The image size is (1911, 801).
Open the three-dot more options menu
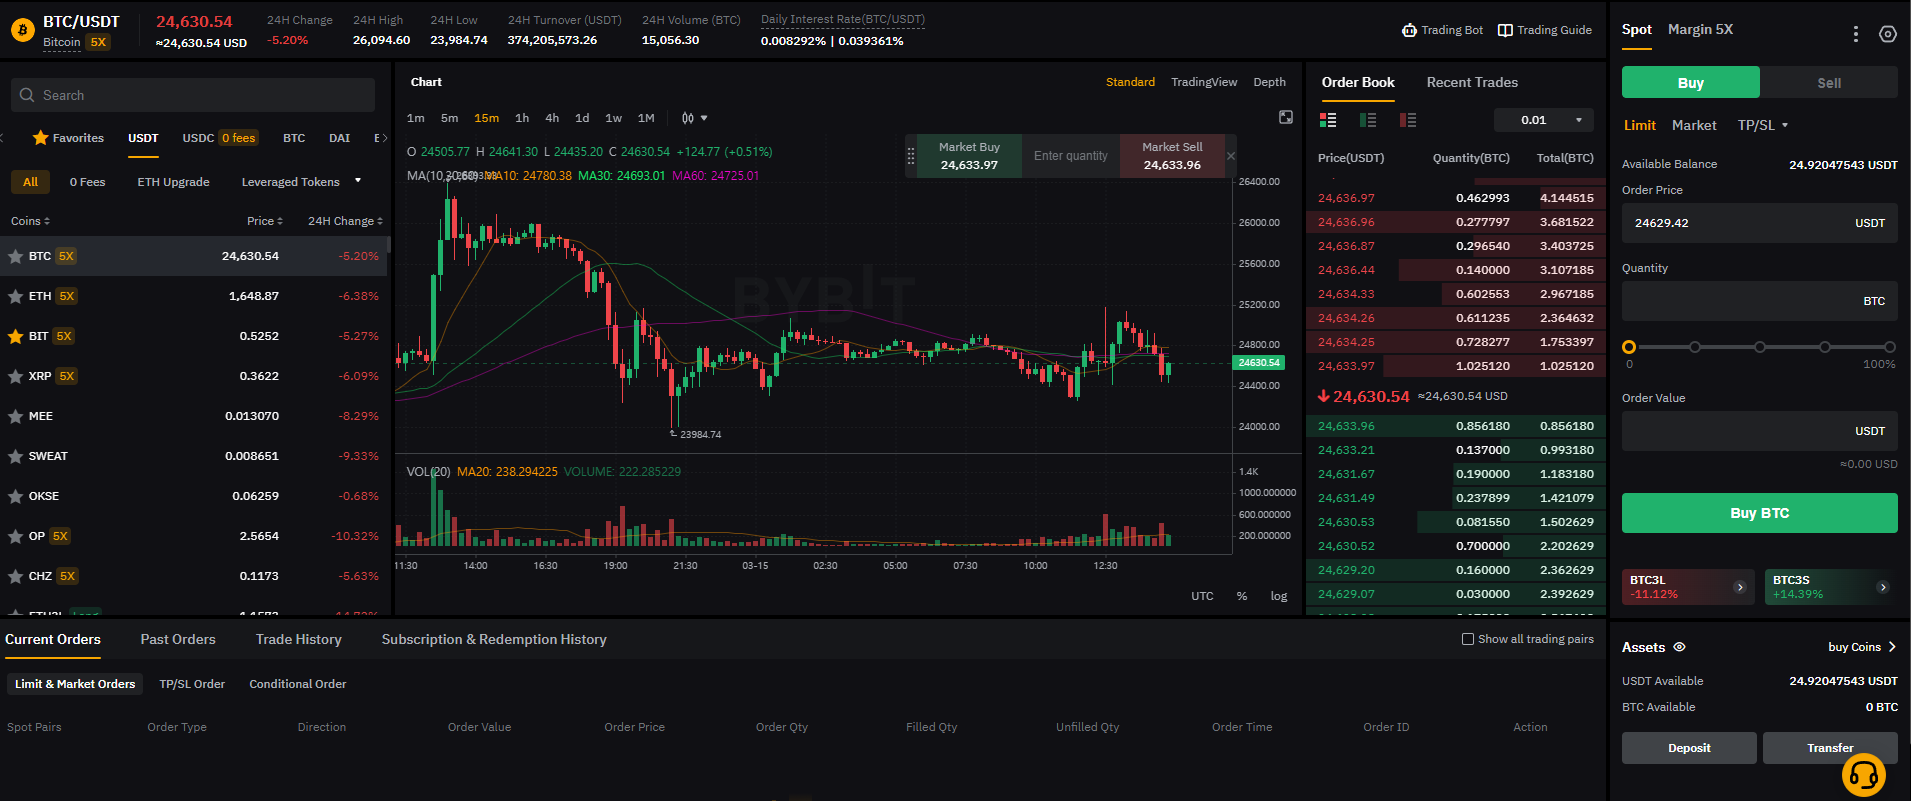[x=1856, y=34]
